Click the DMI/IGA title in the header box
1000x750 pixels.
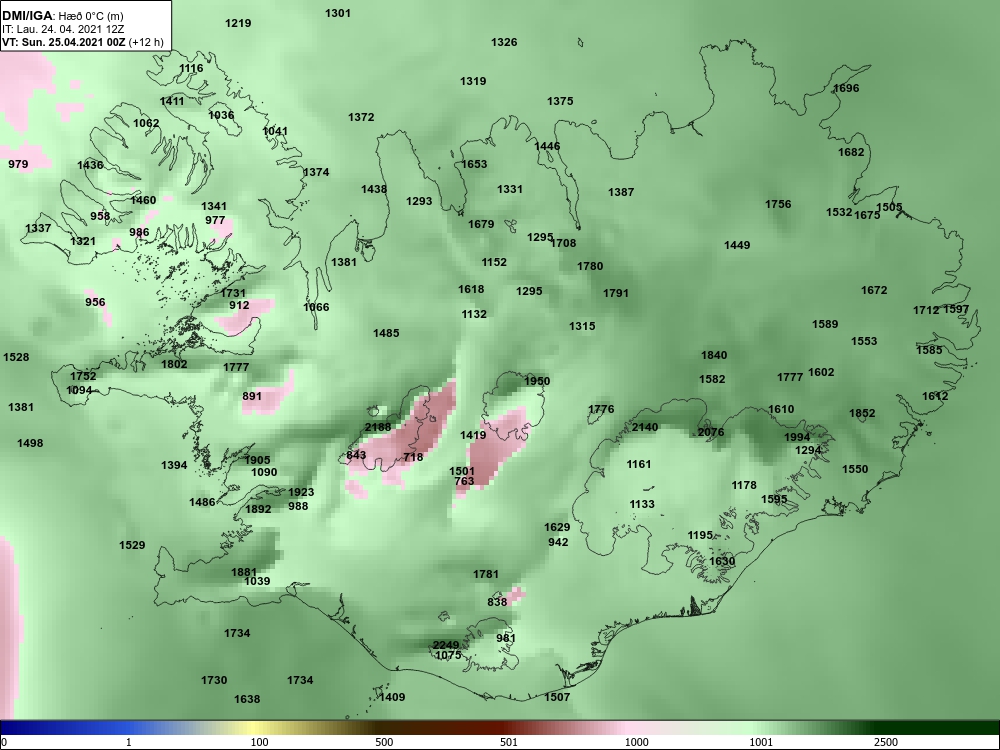point(27,16)
